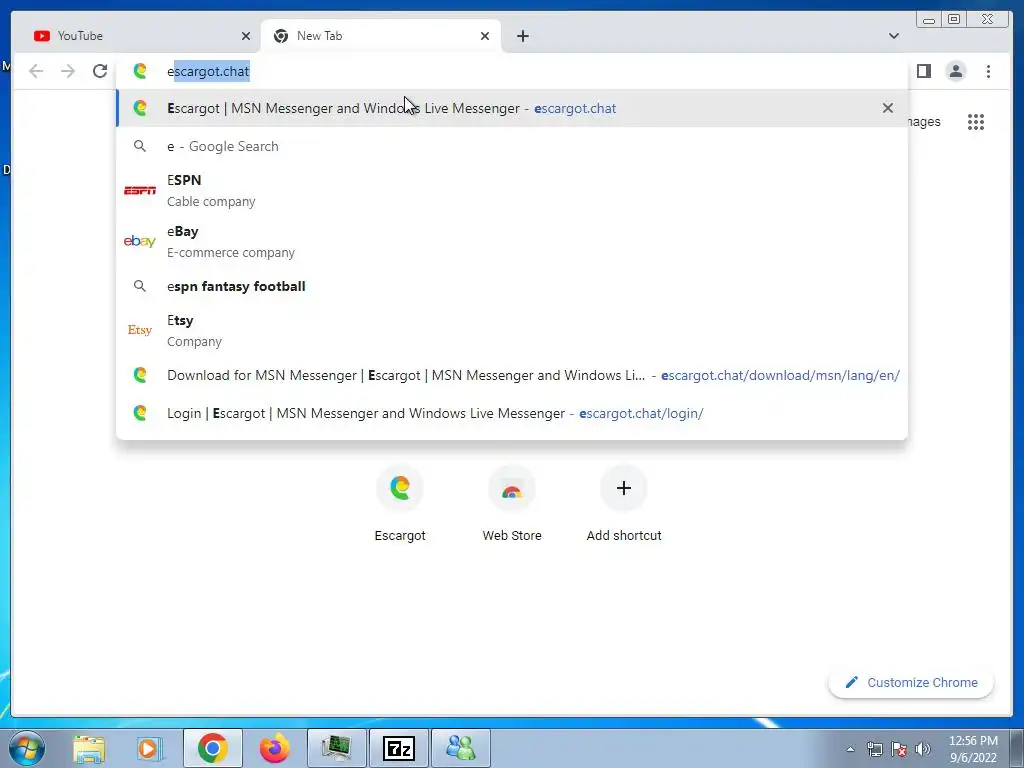This screenshot has width=1024, height=768.
Task: Open the Escargot shortcut tile
Action: coord(400,504)
